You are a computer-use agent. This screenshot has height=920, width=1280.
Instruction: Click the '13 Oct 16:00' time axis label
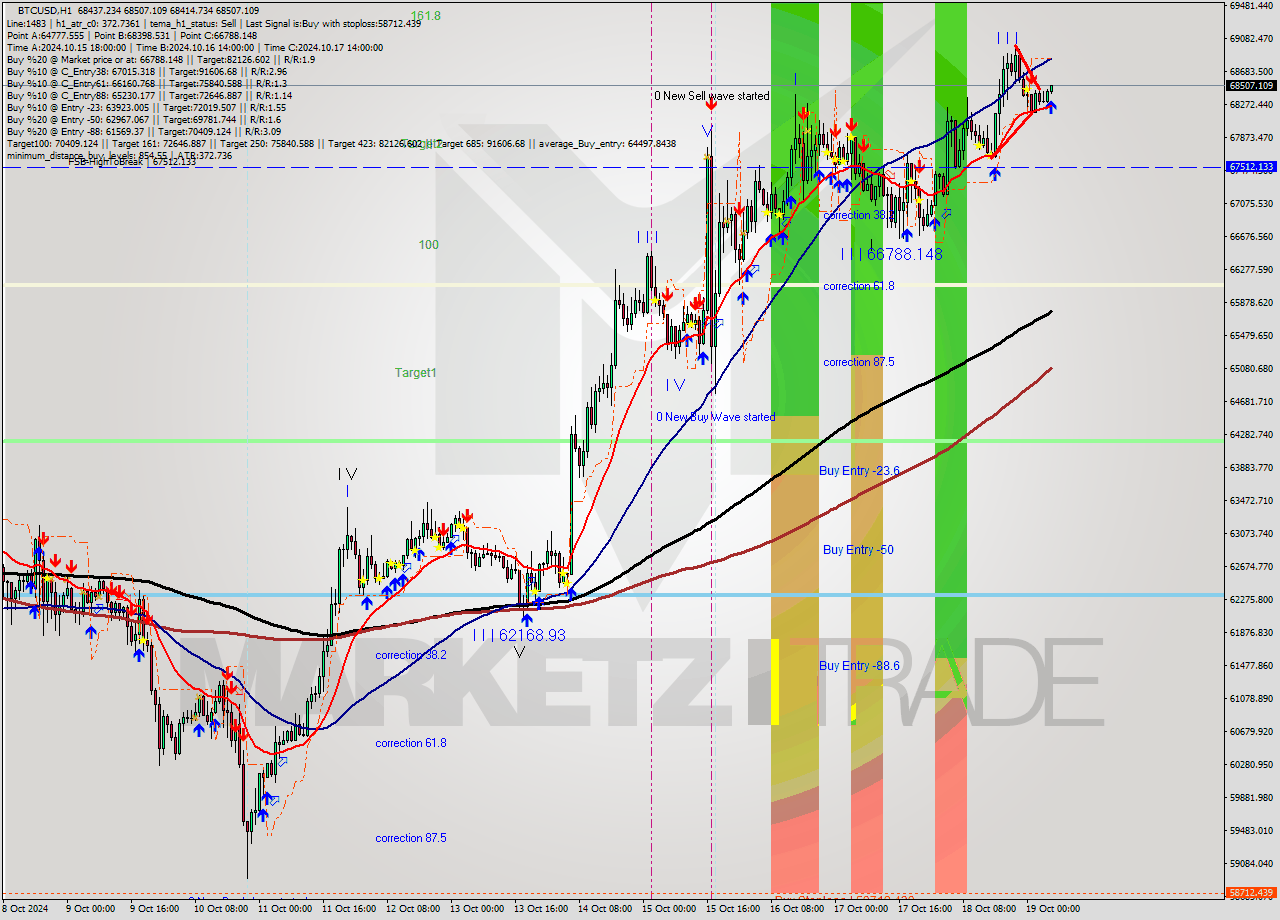click(539, 908)
